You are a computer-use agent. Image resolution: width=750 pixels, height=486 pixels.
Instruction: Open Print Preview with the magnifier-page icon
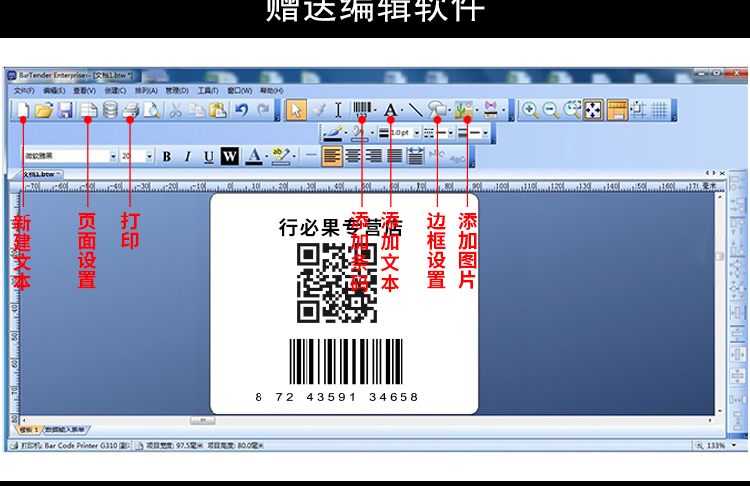point(152,110)
